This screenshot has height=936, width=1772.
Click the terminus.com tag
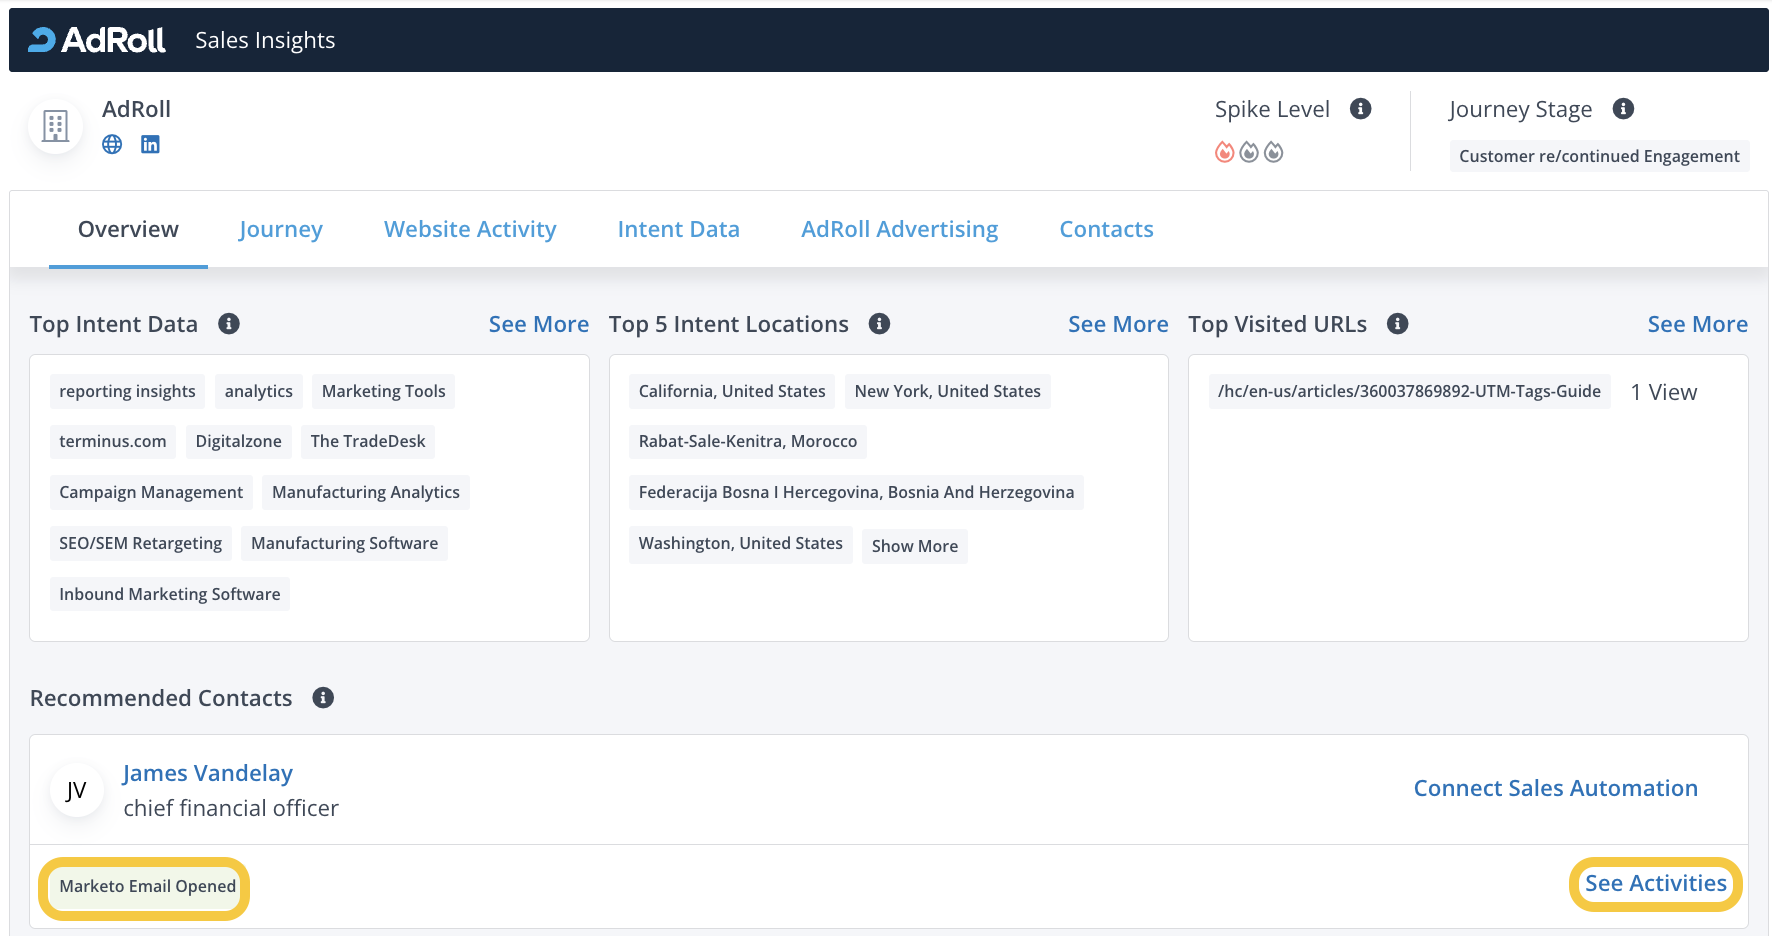pos(113,441)
